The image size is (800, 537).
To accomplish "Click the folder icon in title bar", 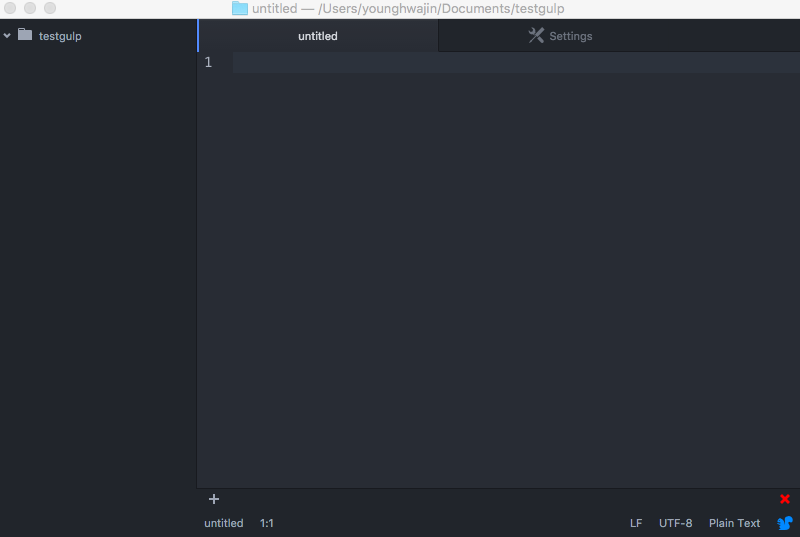I will coord(240,8).
